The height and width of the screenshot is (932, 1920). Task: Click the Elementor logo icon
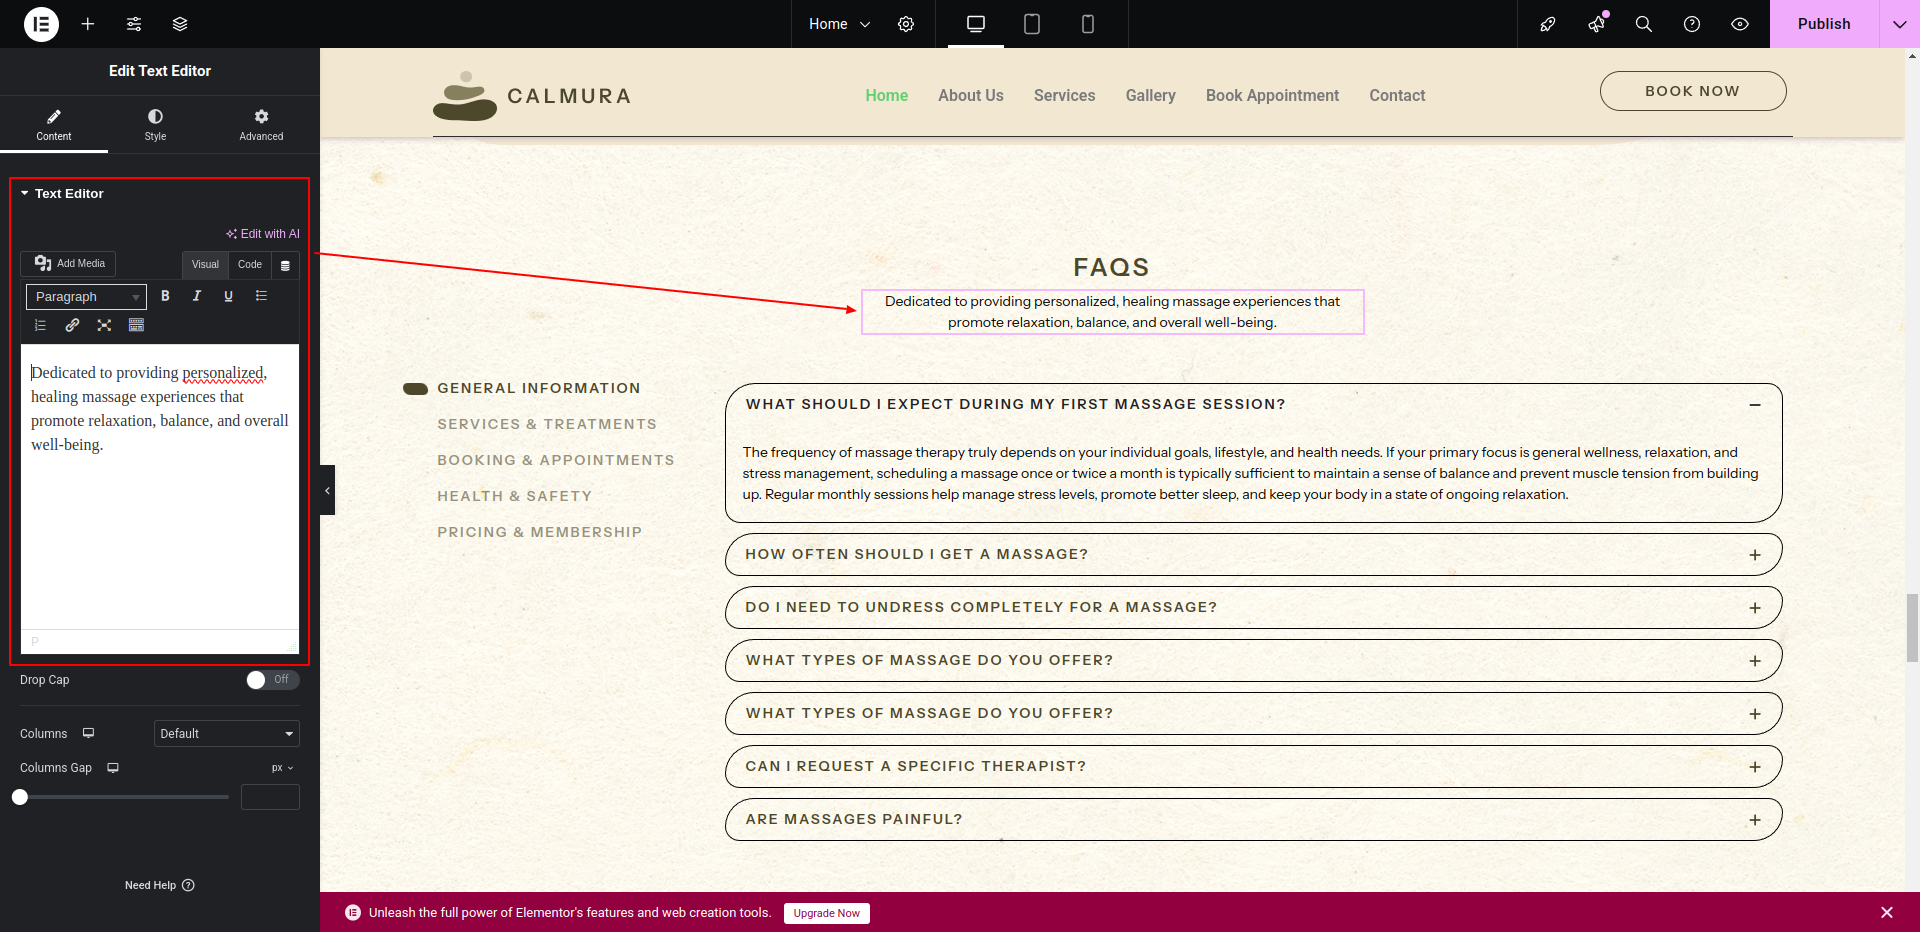point(41,24)
